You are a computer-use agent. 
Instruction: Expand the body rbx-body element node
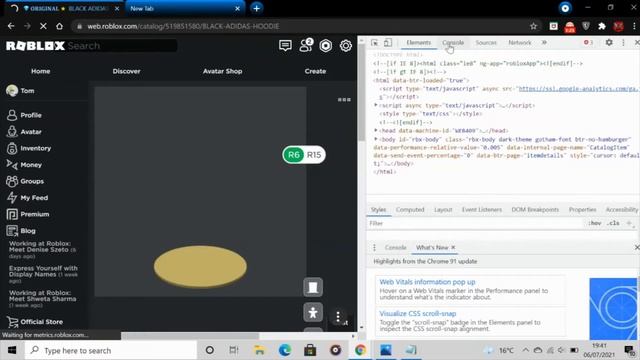point(376,139)
